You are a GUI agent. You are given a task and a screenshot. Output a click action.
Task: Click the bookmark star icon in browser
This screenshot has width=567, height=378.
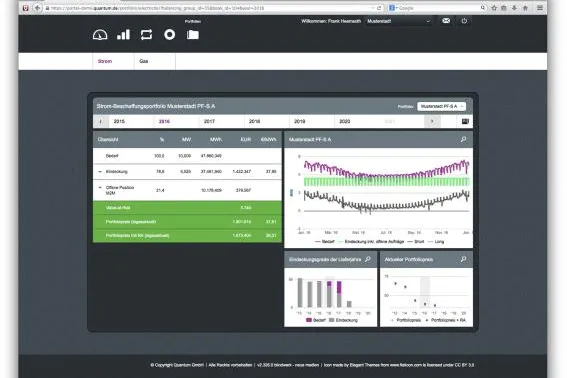pyautogui.click(x=494, y=8)
